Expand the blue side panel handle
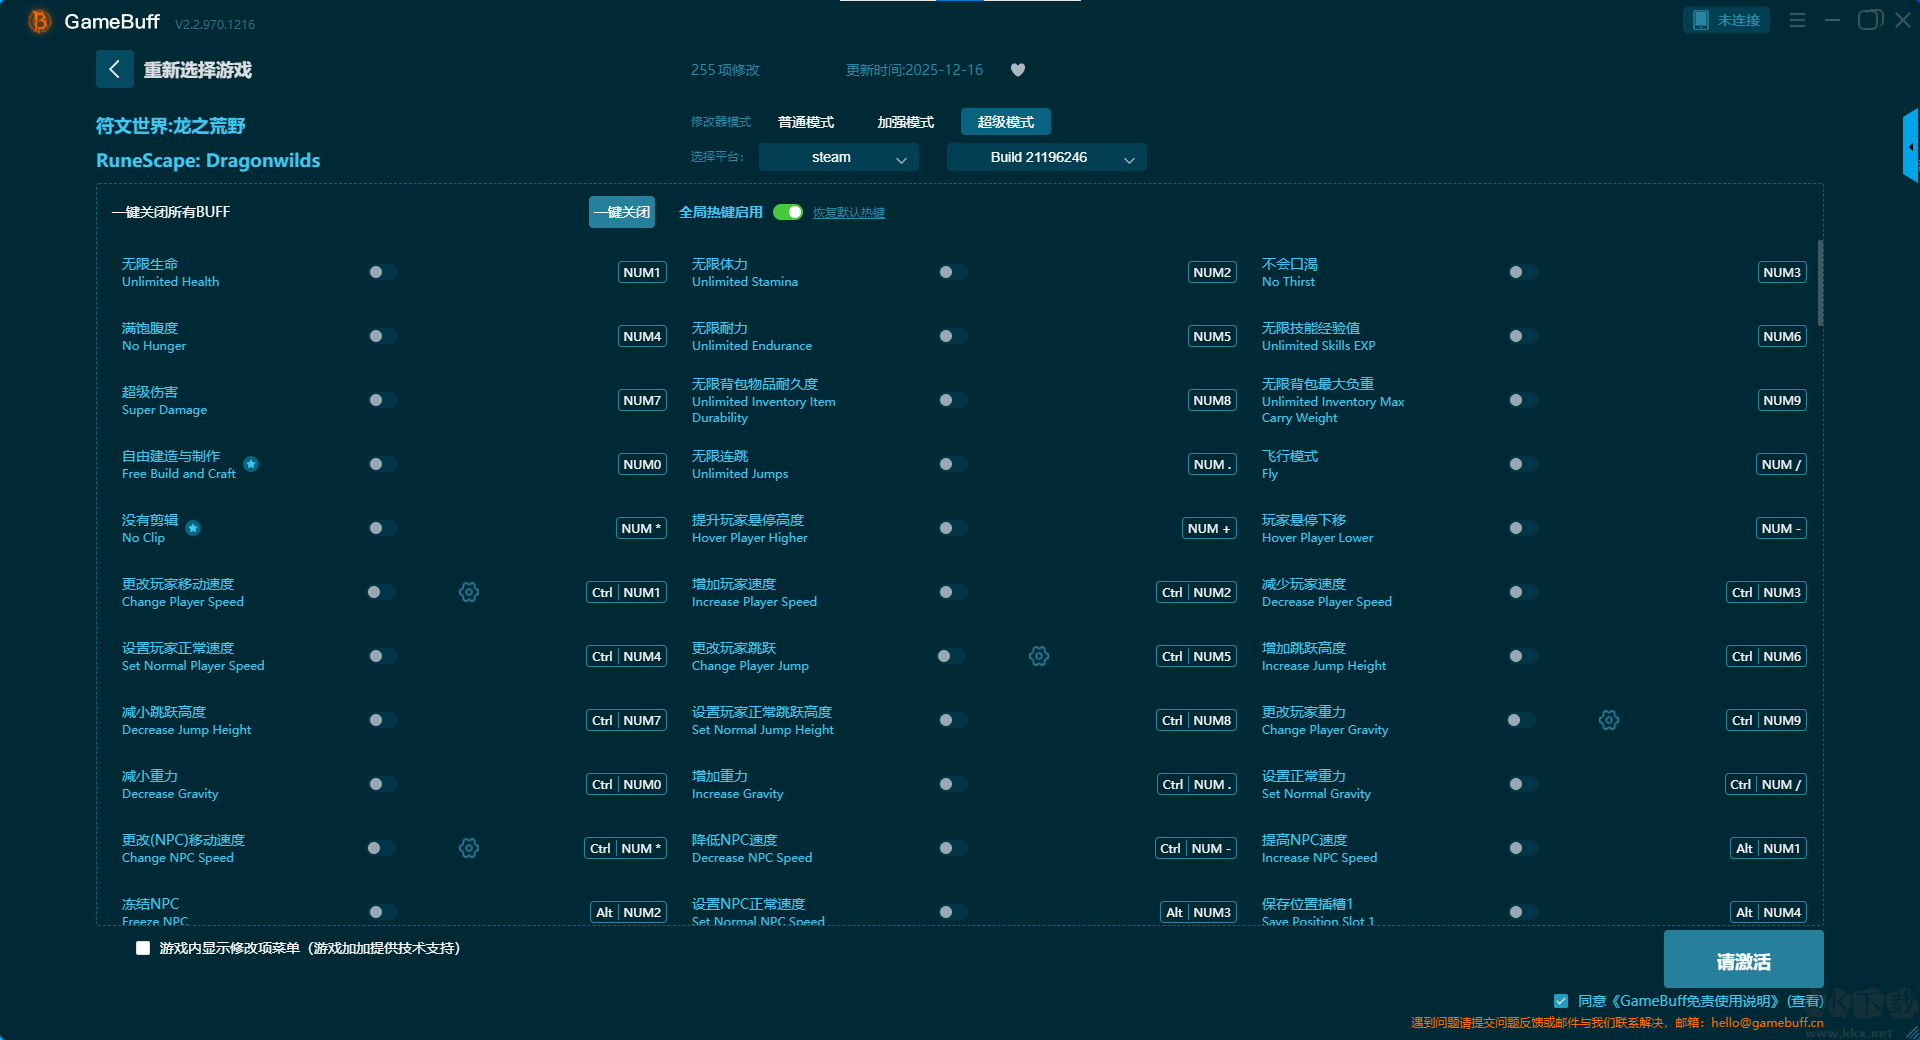The image size is (1920, 1040). coord(1910,147)
